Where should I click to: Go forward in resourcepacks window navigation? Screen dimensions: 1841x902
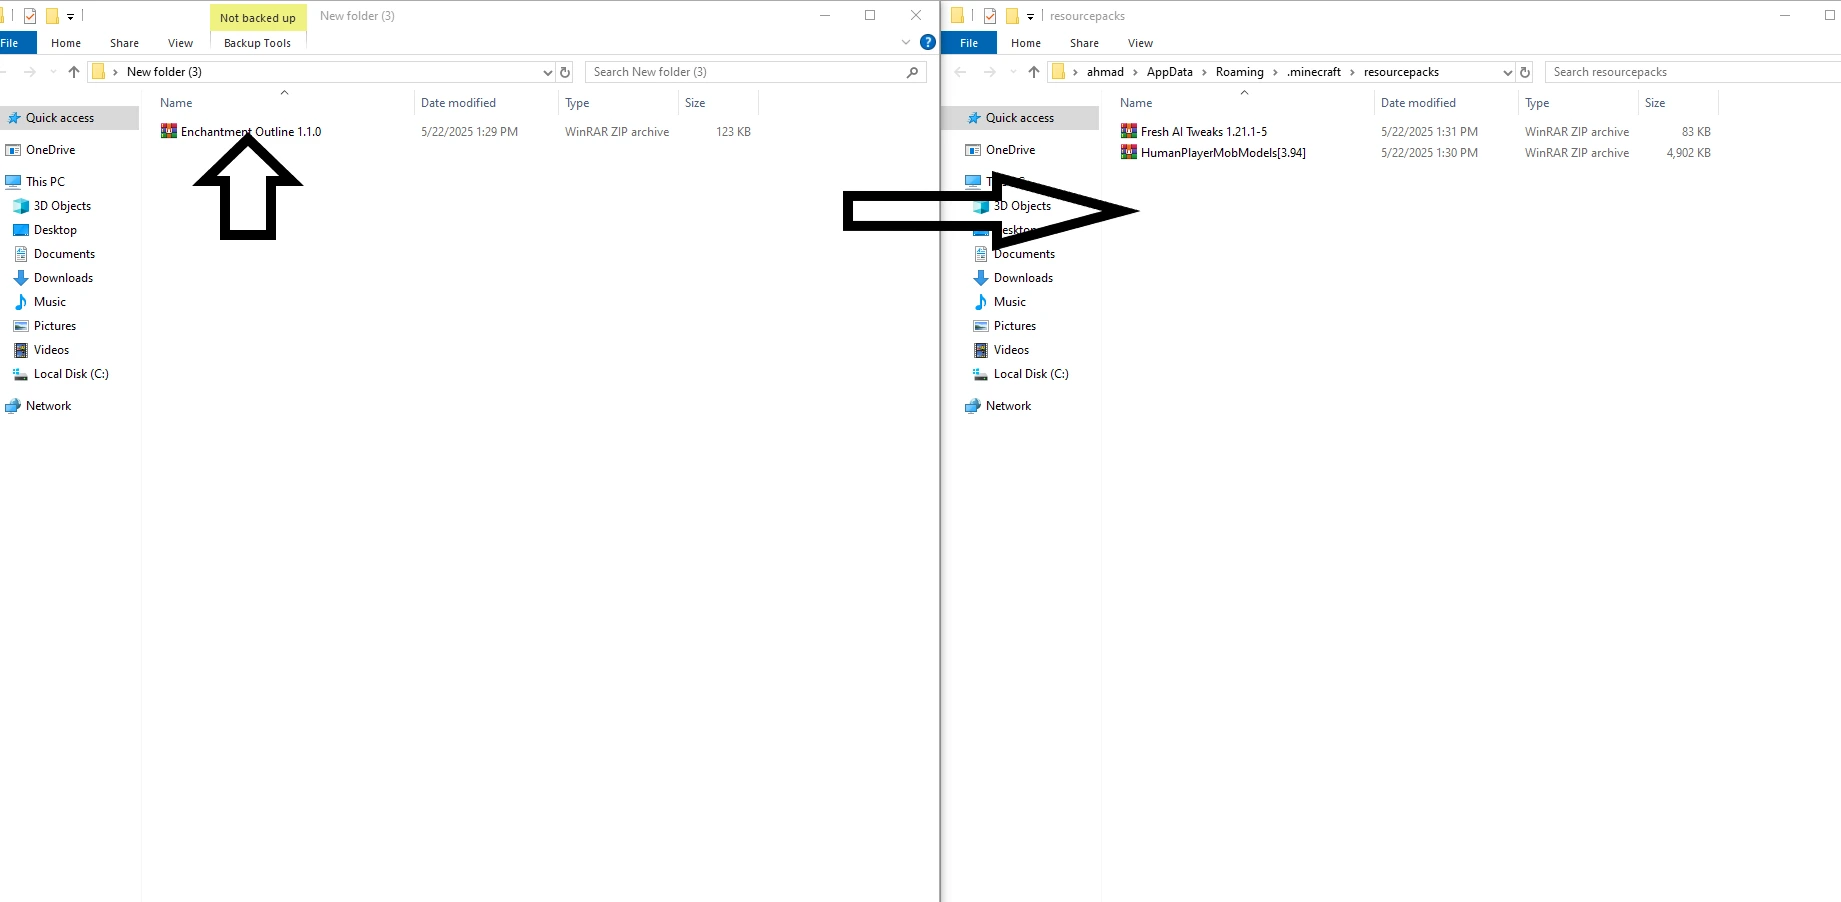(990, 72)
